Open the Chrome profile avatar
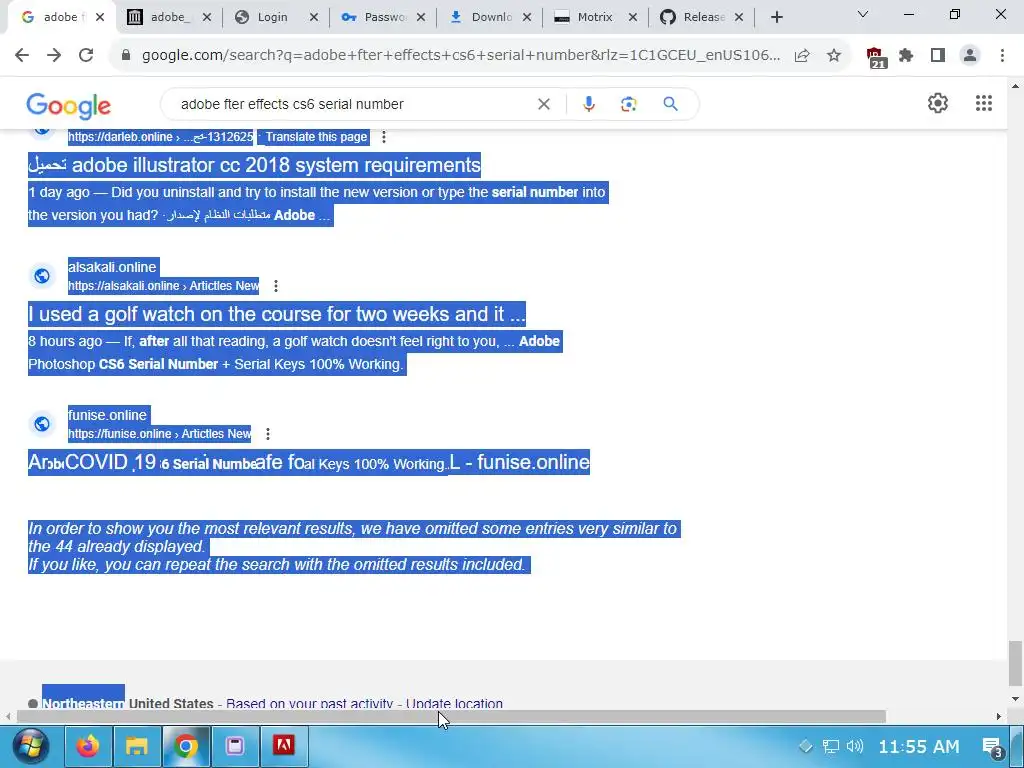The width and height of the screenshot is (1024, 768). [x=970, y=56]
